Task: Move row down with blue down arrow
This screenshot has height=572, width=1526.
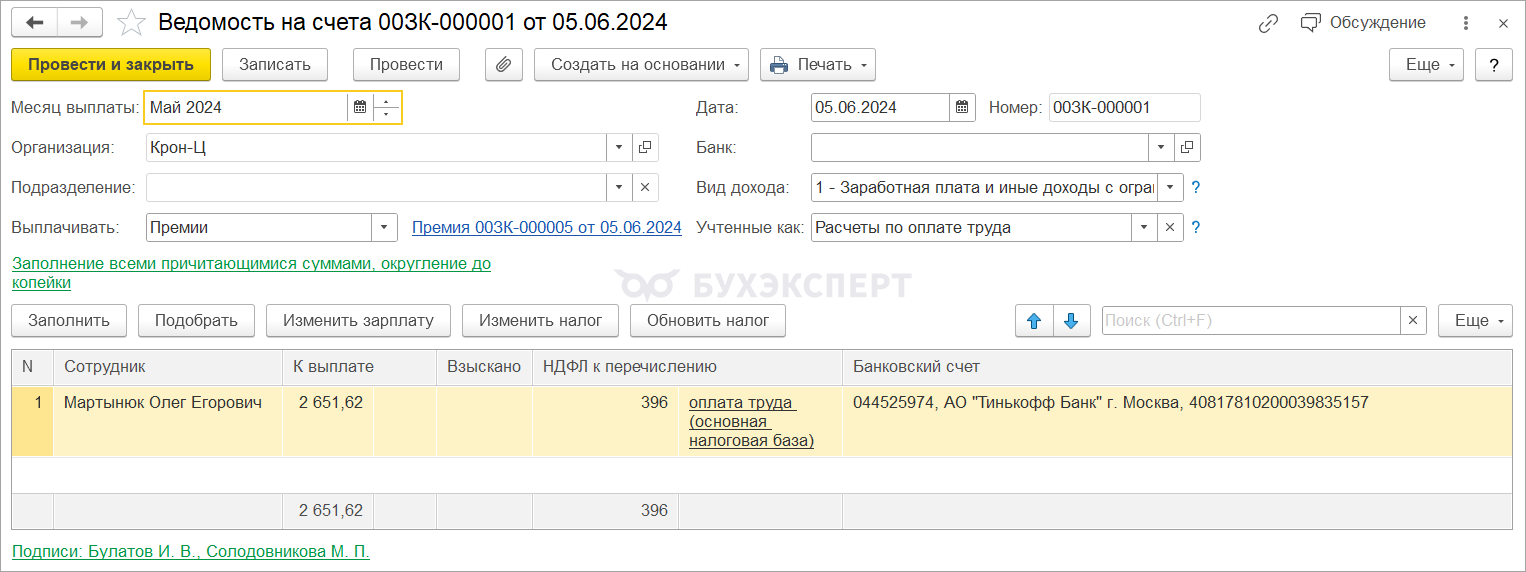Action: [x=1071, y=321]
